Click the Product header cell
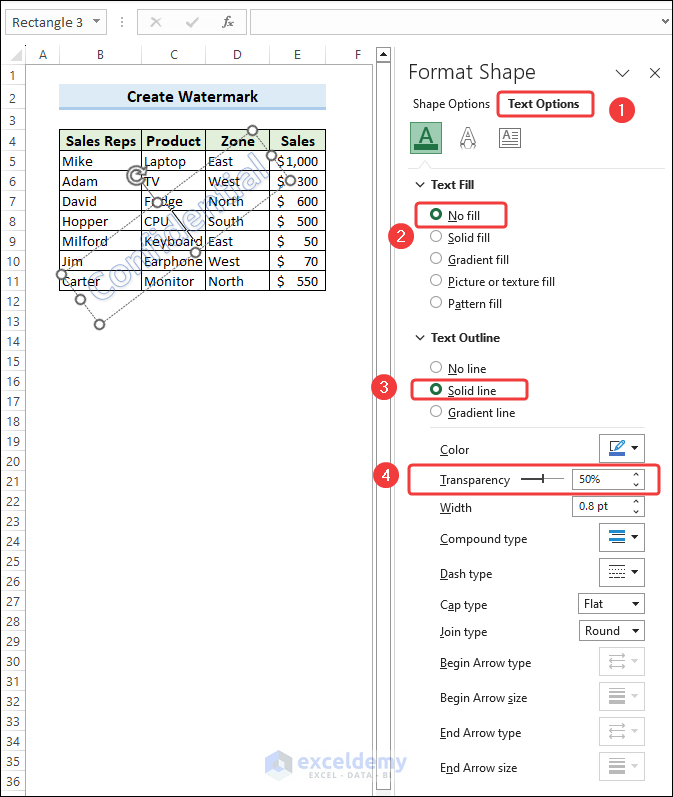 tap(173, 141)
